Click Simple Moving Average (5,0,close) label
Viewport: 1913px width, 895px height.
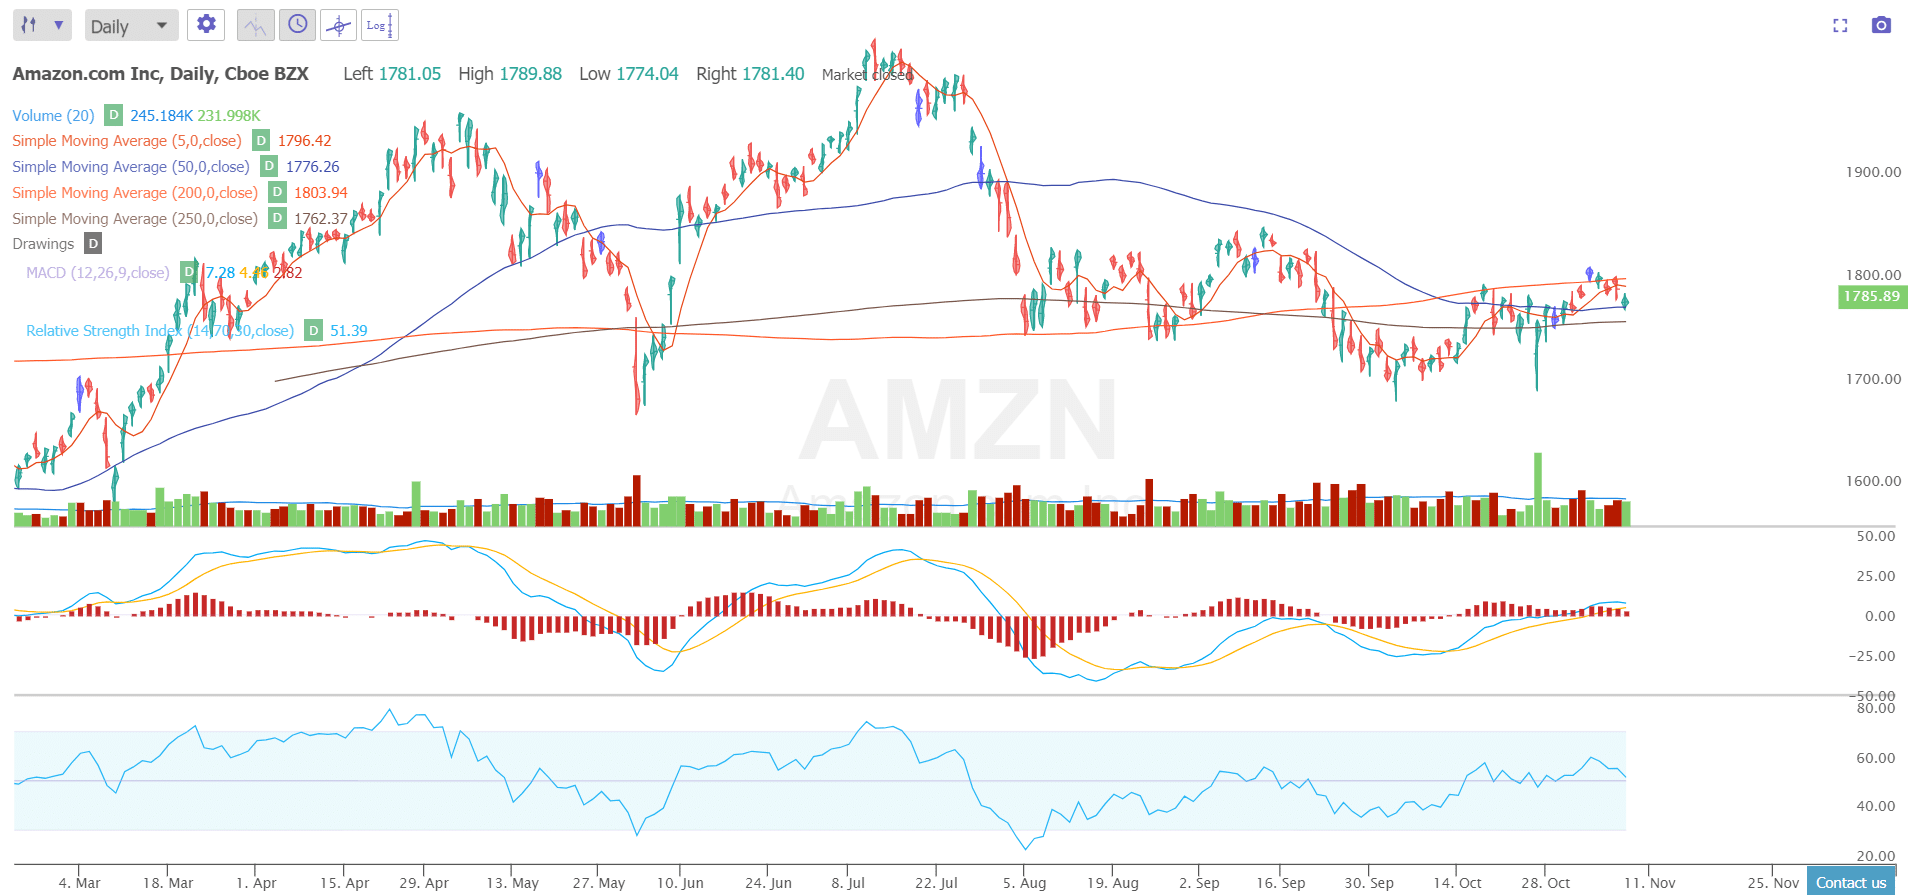click(127, 141)
